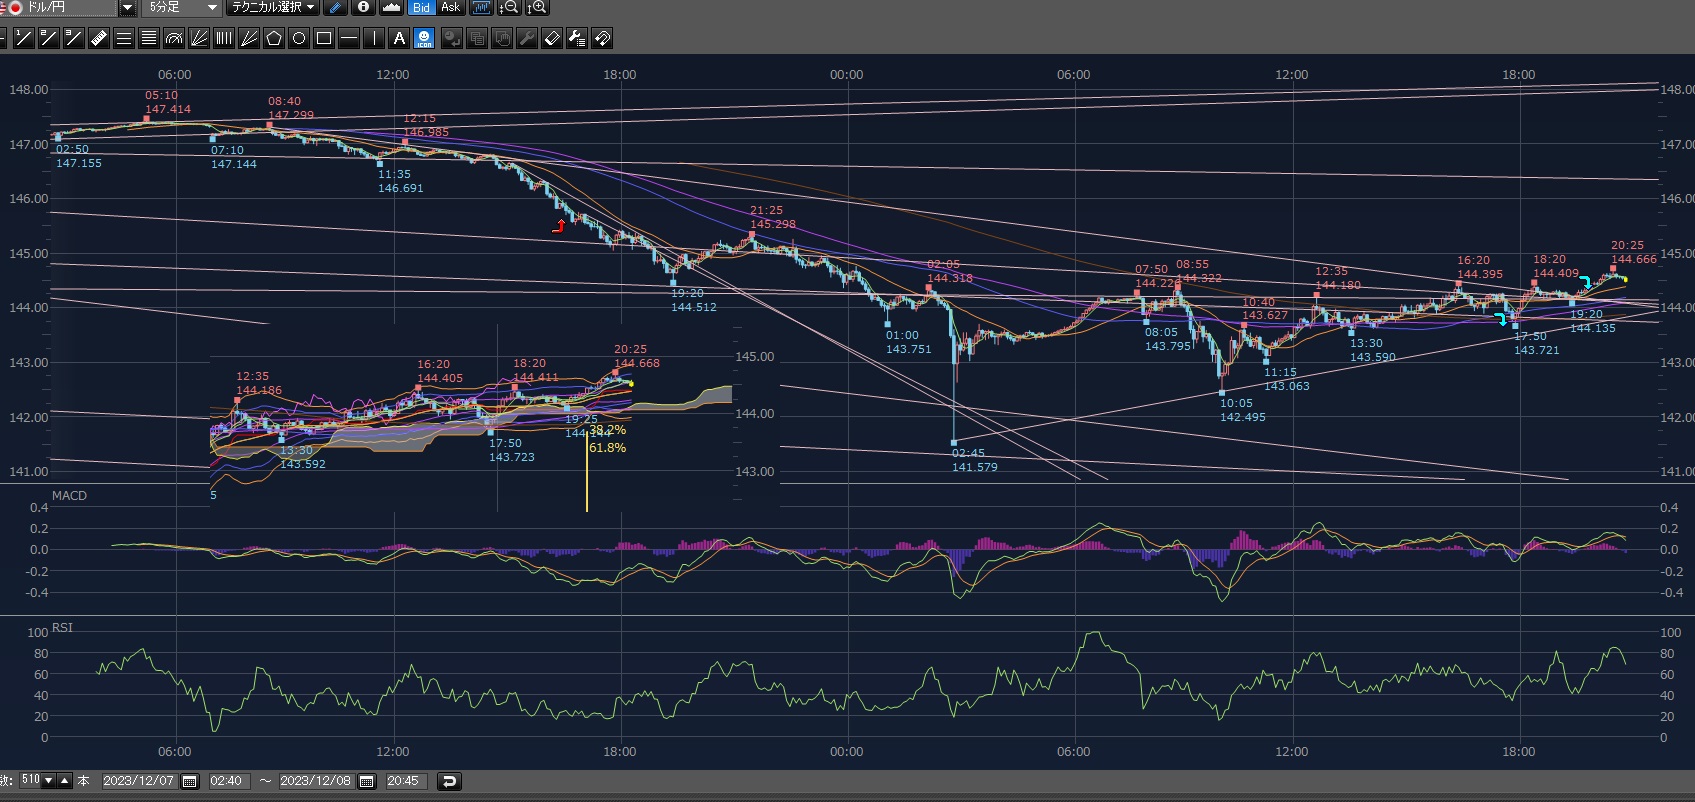This screenshot has height=802, width=1695.
Task: Open the chart information menu button
Action: click(363, 8)
